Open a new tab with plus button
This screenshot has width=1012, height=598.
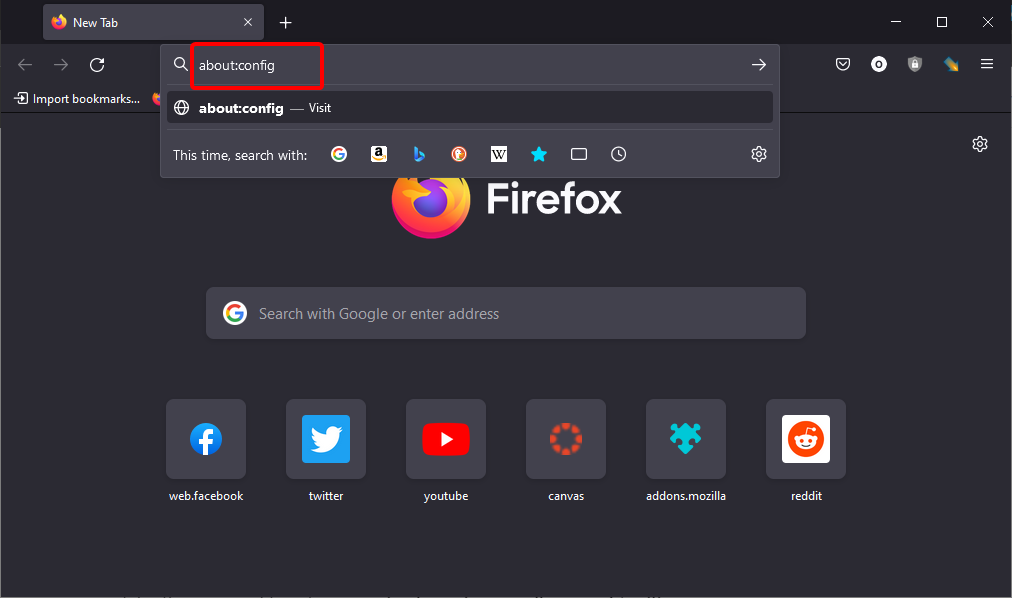coord(285,23)
